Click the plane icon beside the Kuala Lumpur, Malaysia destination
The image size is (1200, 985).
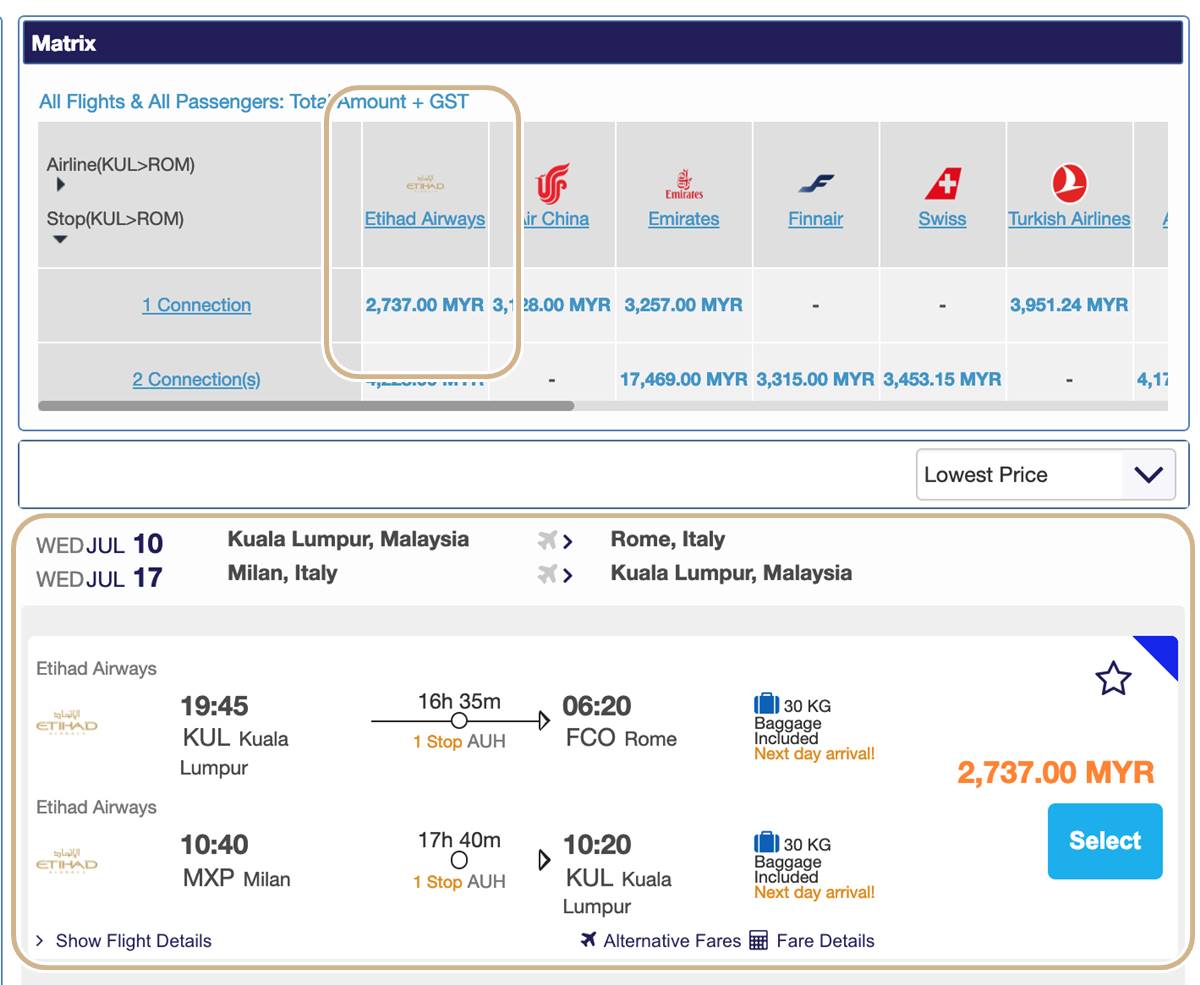tap(547, 574)
